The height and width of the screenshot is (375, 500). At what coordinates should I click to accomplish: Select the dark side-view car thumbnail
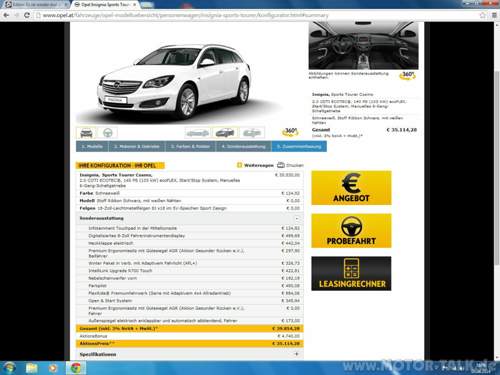(225, 133)
